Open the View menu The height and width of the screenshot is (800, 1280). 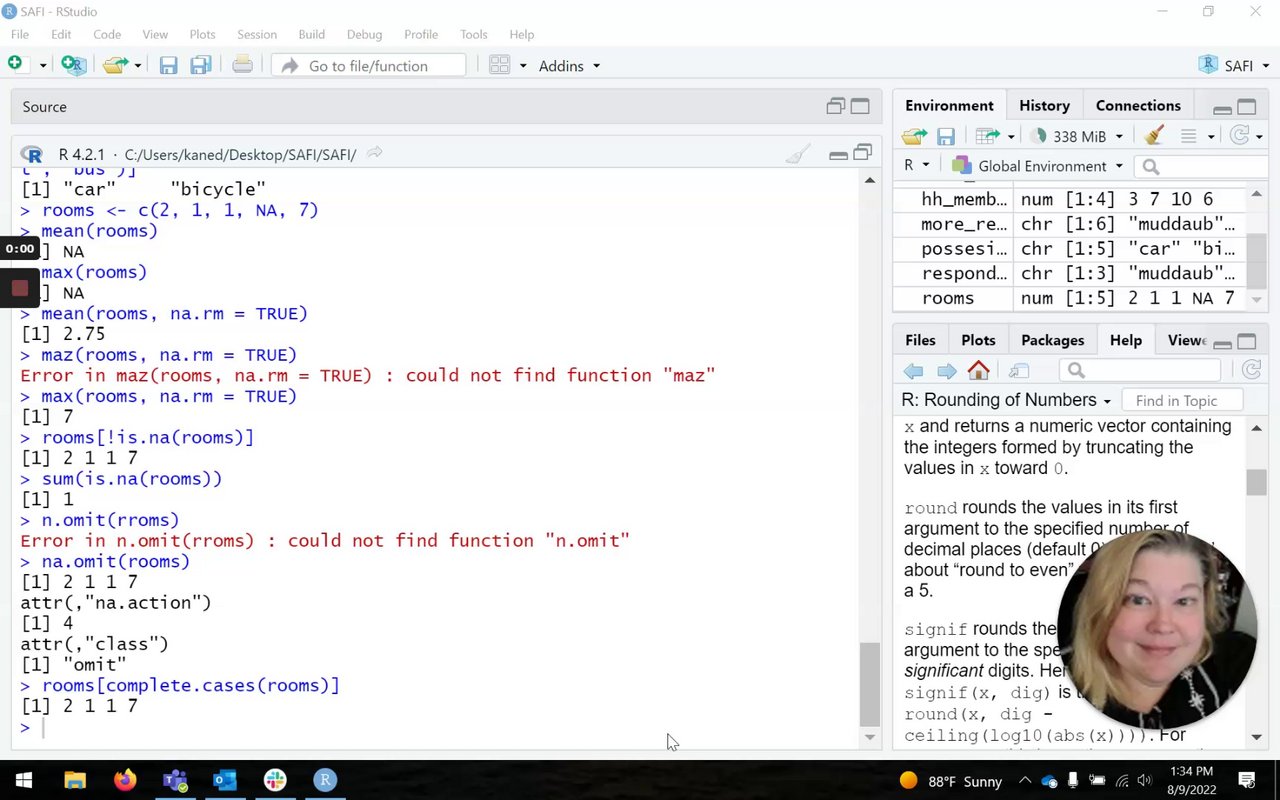[155, 34]
